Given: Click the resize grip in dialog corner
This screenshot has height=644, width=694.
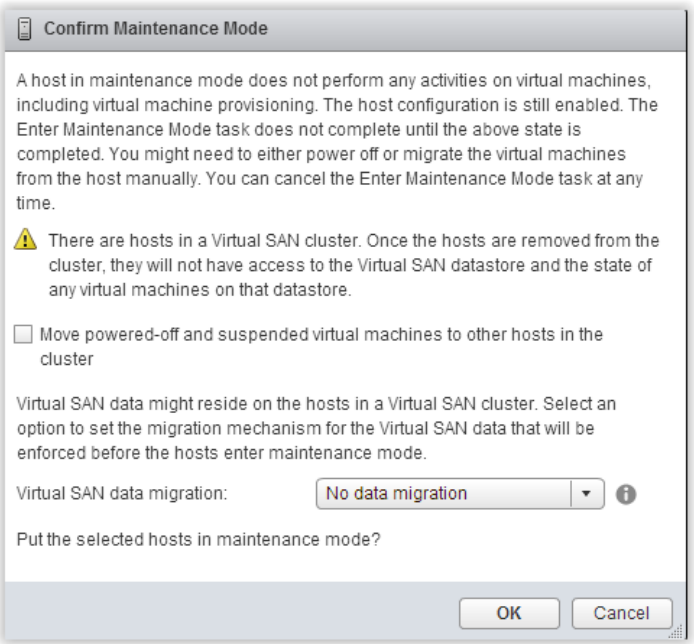Looking at the screenshot, I should coord(676,632).
